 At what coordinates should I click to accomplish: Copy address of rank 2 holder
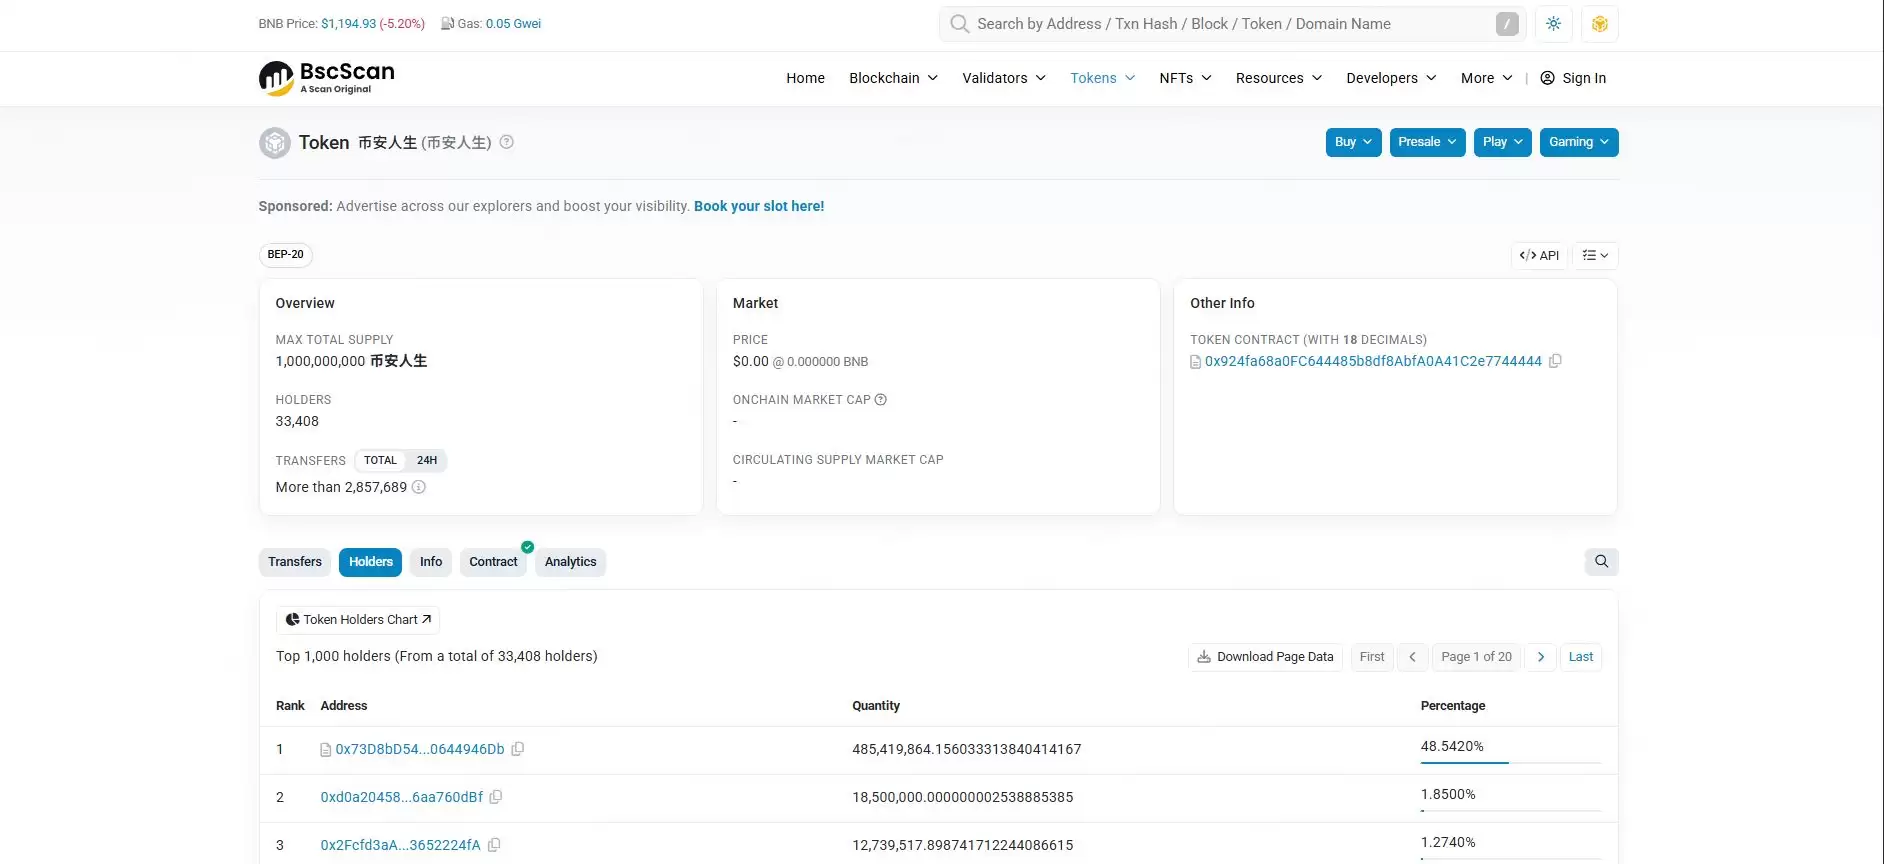(x=495, y=797)
